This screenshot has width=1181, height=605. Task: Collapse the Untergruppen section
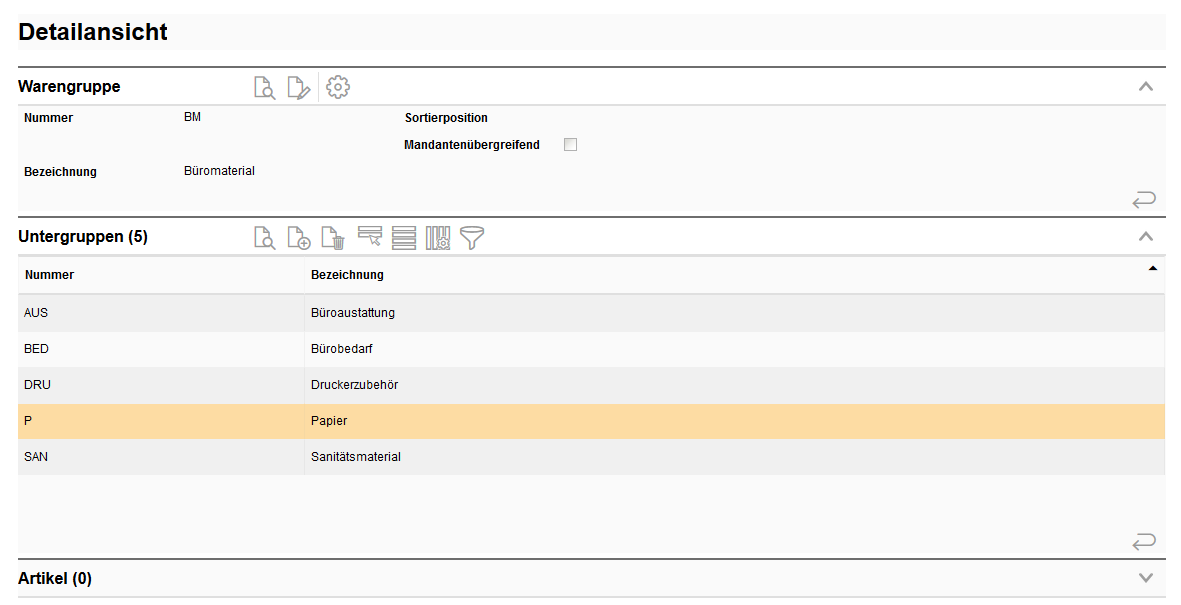1146,237
